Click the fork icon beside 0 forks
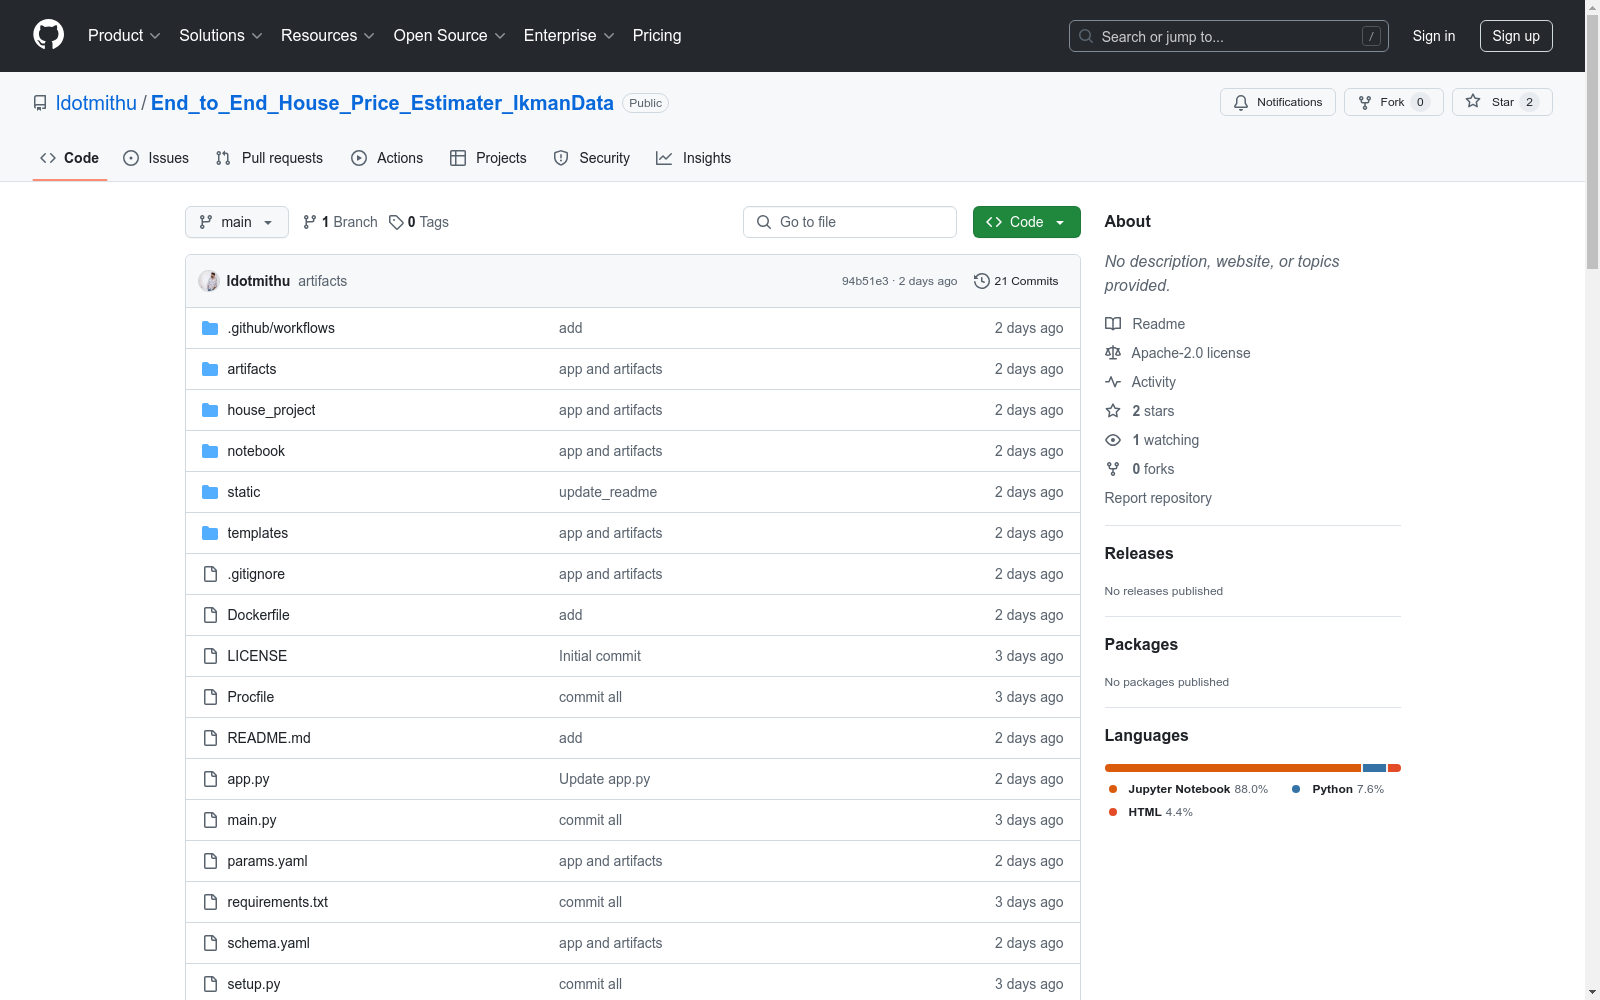 click(x=1113, y=469)
